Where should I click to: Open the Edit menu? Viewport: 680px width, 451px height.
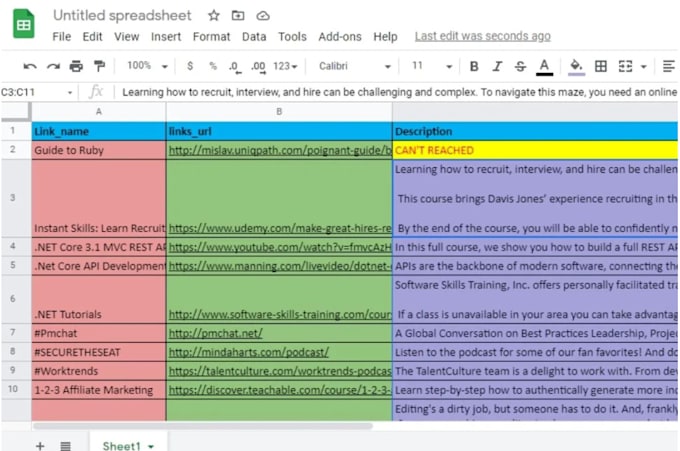tap(92, 36)
